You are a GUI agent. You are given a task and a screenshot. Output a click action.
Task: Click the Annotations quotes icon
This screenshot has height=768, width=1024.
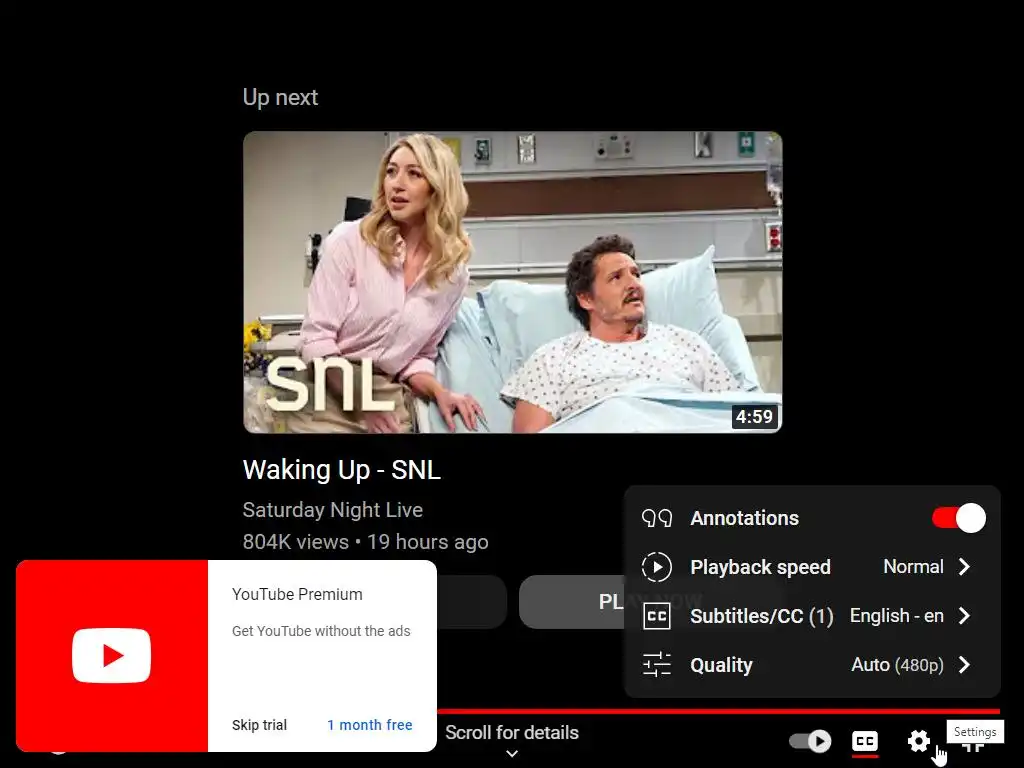click(656, 518)
